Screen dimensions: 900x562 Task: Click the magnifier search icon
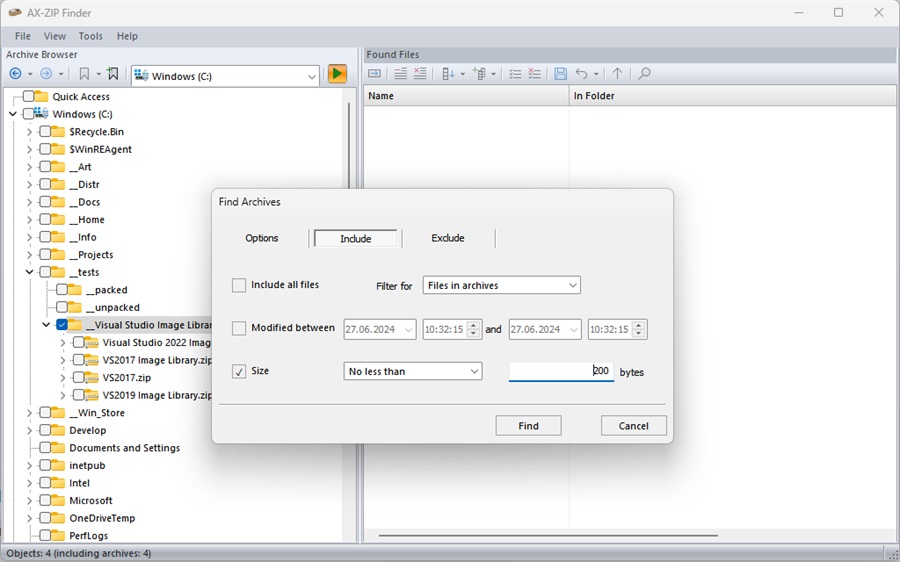pos(644,73)
